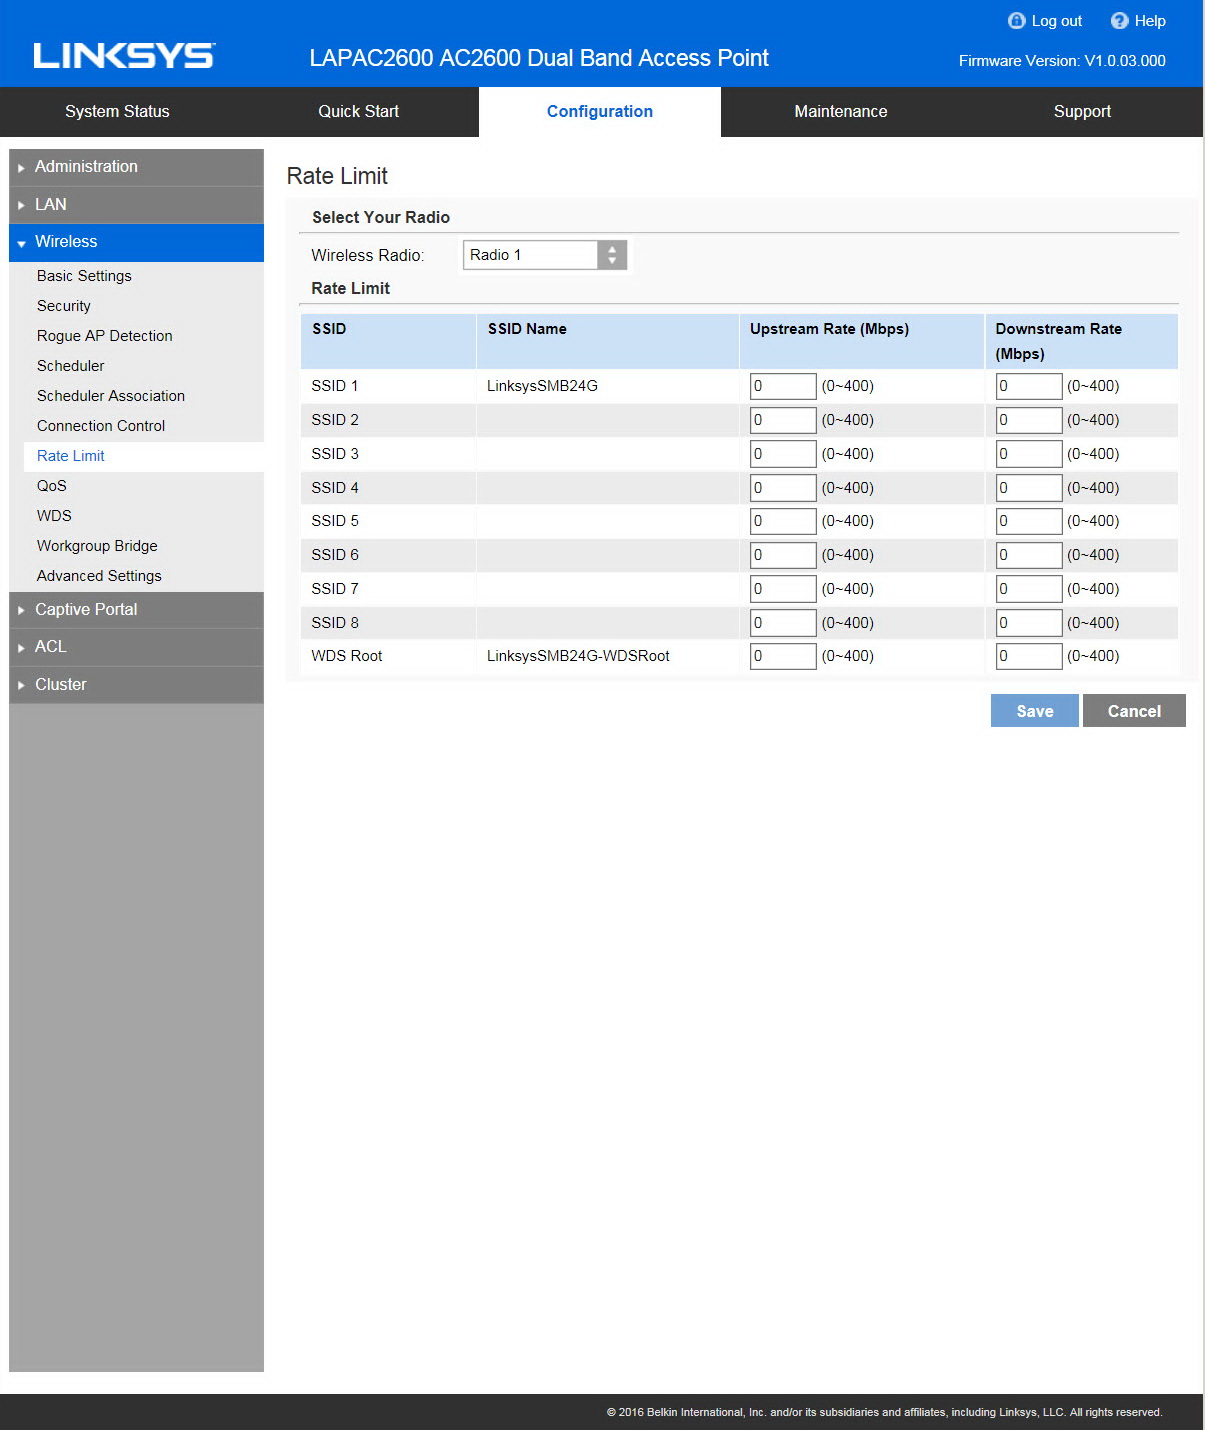This screenshot has height=1430, width=1205.
Task: Click the LinksysSMB24G-WDSRoot SSID name
Action: 578,656
